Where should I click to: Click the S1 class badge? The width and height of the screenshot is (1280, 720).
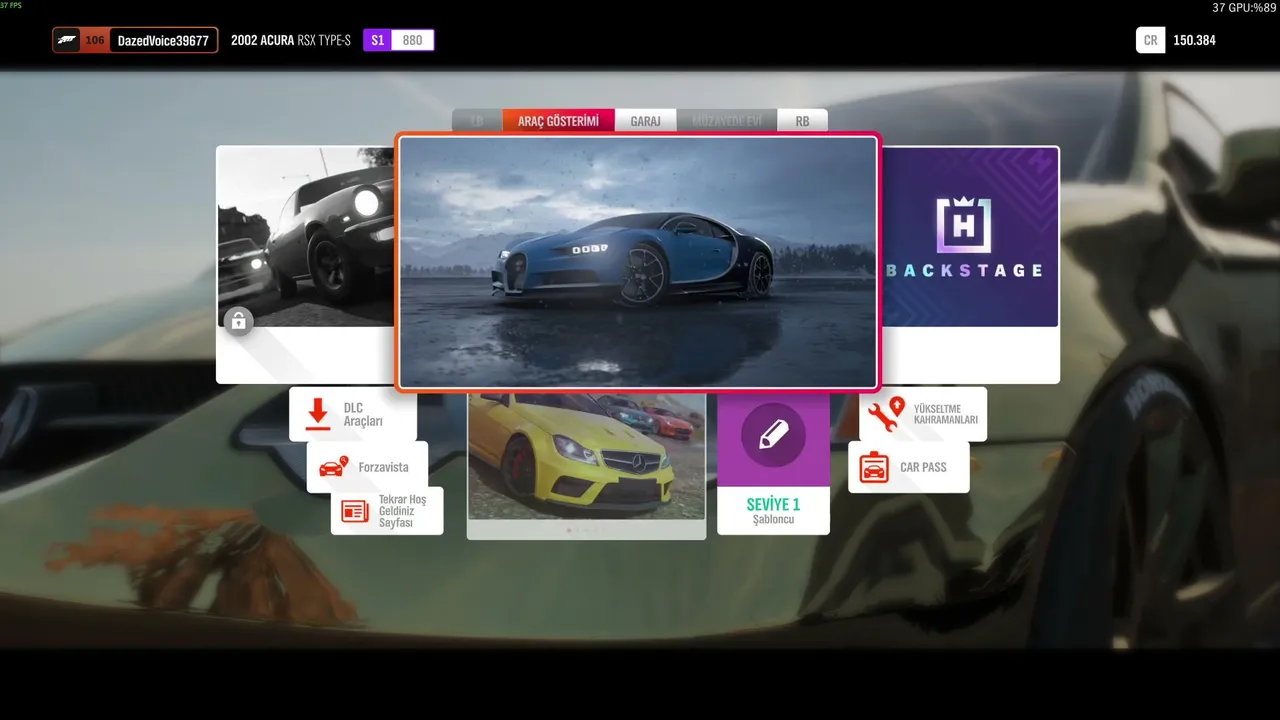(377, 40)
